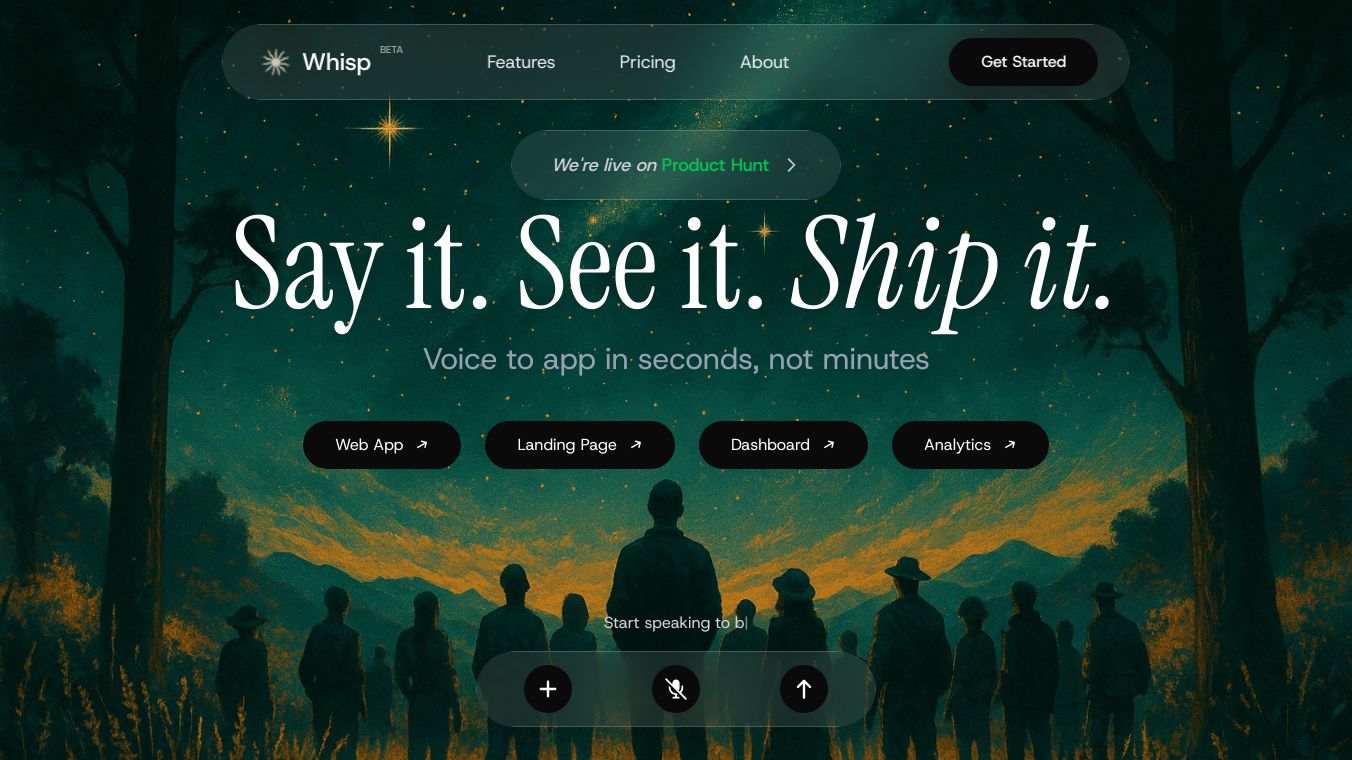
Task: Click the plus add button
Action: [548, 689]
